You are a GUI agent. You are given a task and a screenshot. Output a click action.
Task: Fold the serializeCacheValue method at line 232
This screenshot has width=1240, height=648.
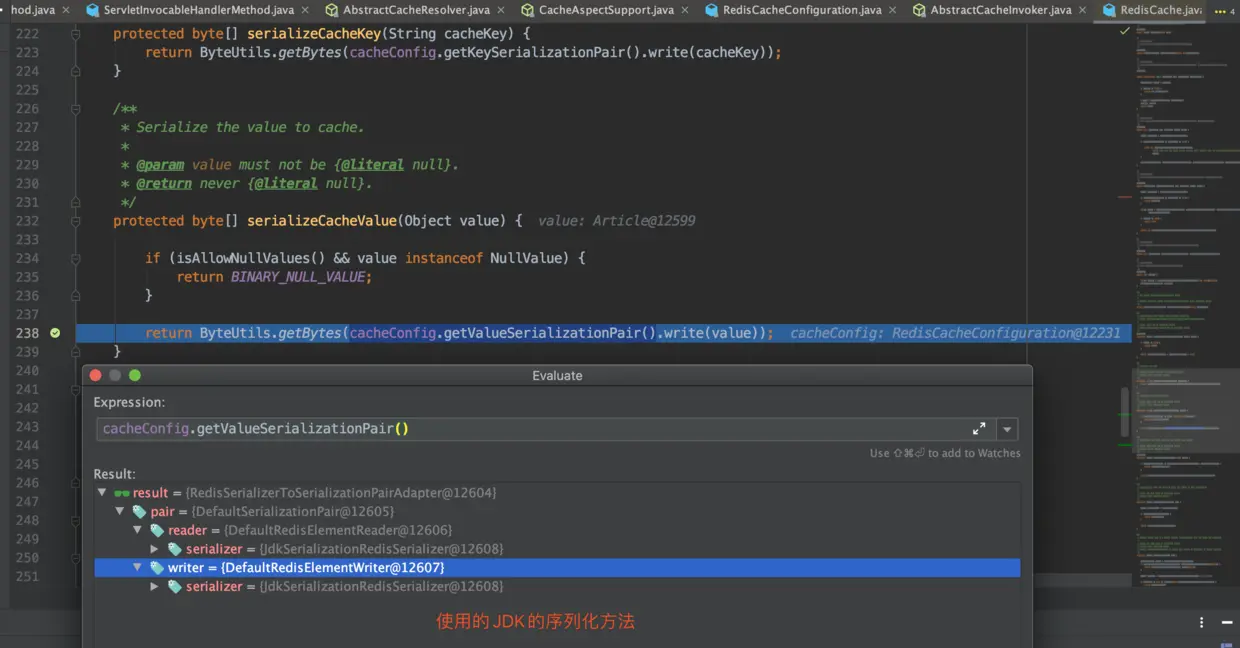[76, 221]
